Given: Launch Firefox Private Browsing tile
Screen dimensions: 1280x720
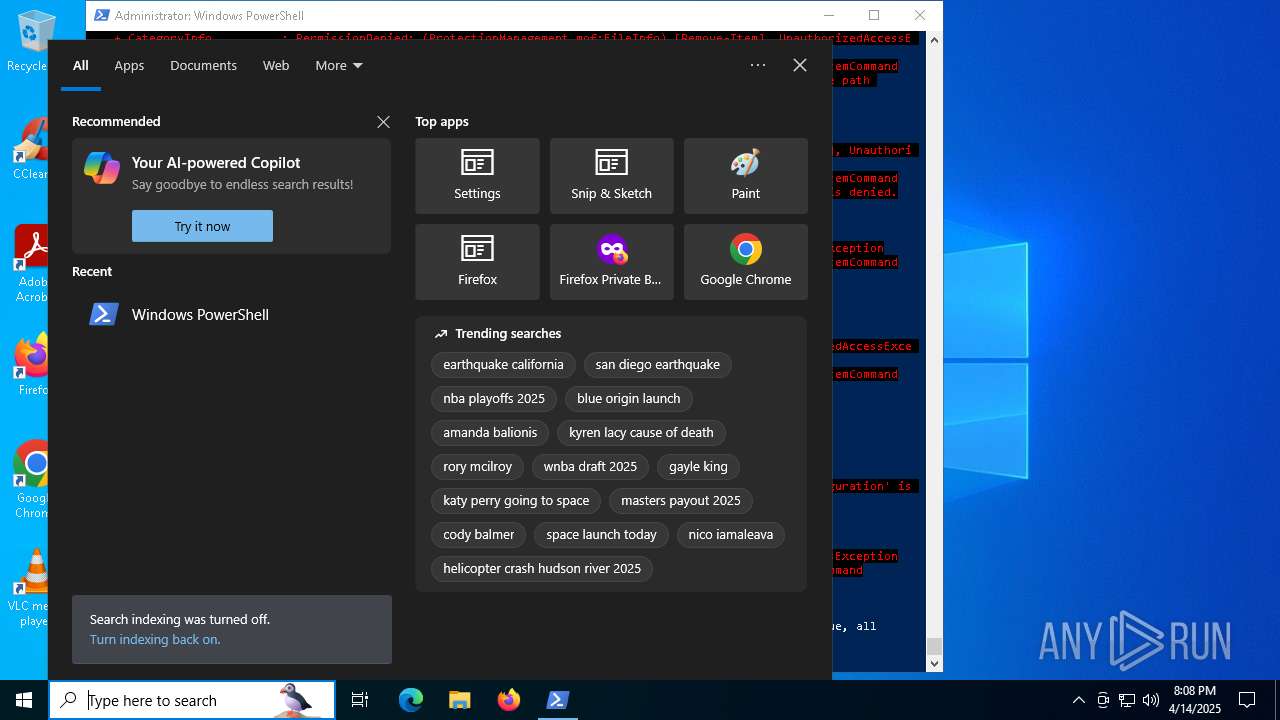Looking at the screenshot, I should pos(611,262).
